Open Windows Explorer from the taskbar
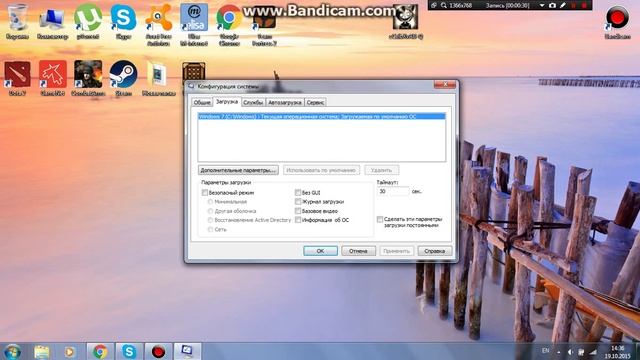640x360 pixels. click(42, 351)
